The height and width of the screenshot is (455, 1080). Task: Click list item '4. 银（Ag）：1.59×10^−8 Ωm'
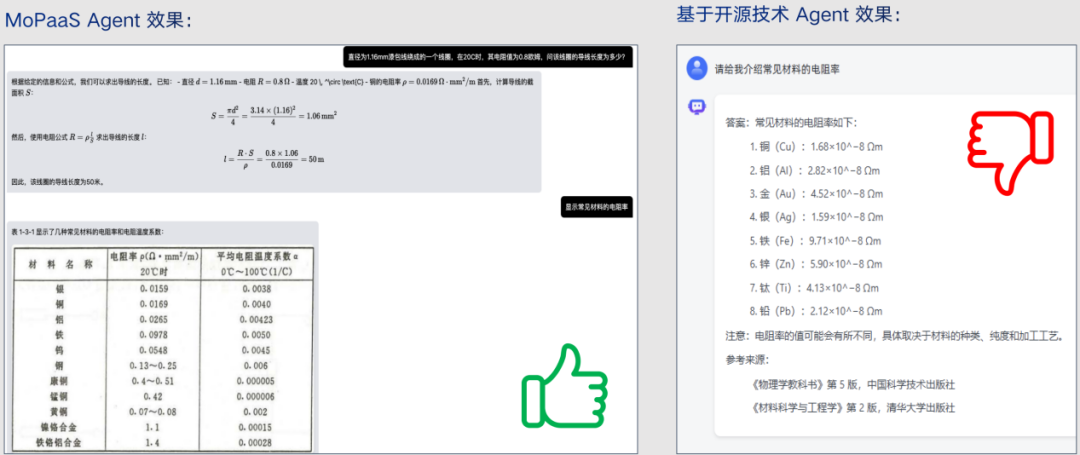coord(816,218)
